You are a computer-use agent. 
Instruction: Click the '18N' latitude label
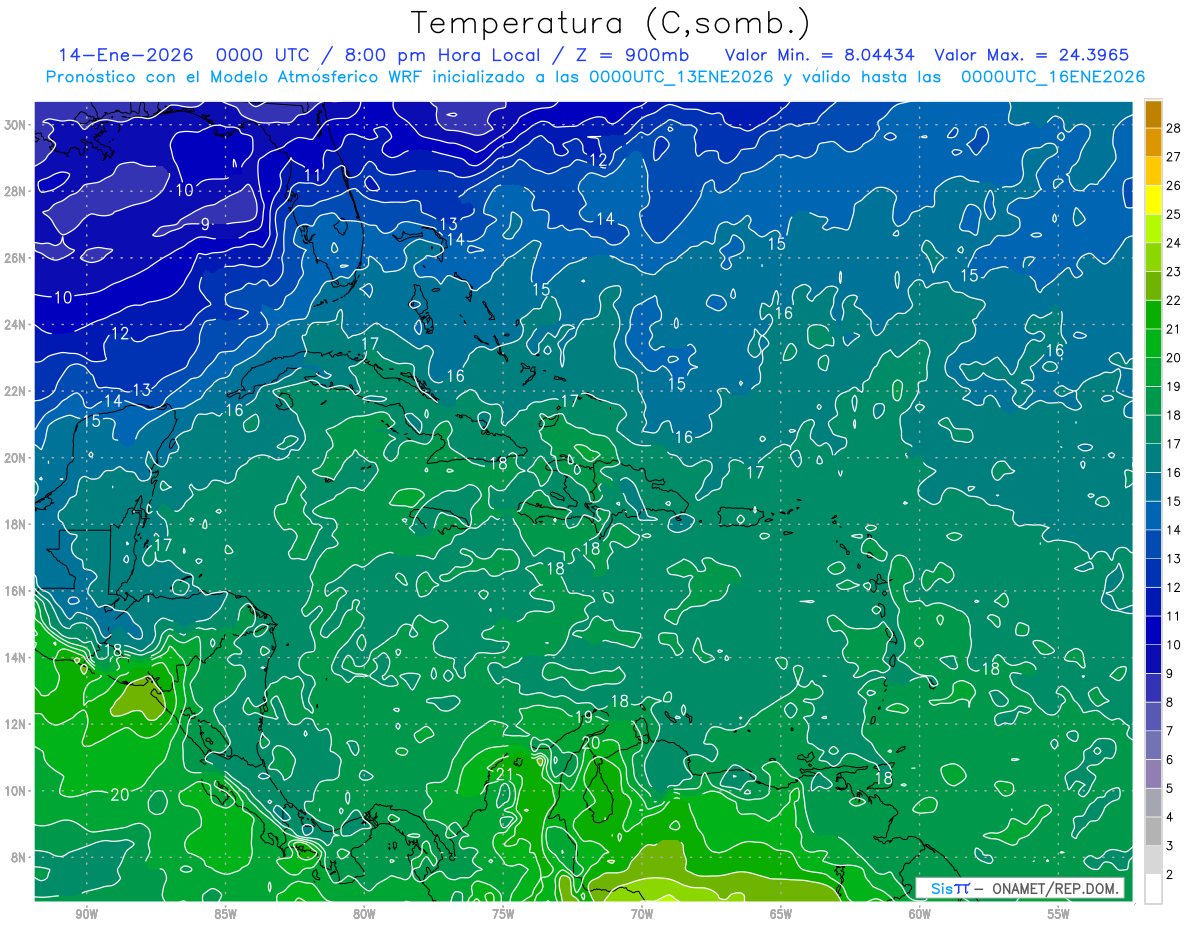[17, 524]
